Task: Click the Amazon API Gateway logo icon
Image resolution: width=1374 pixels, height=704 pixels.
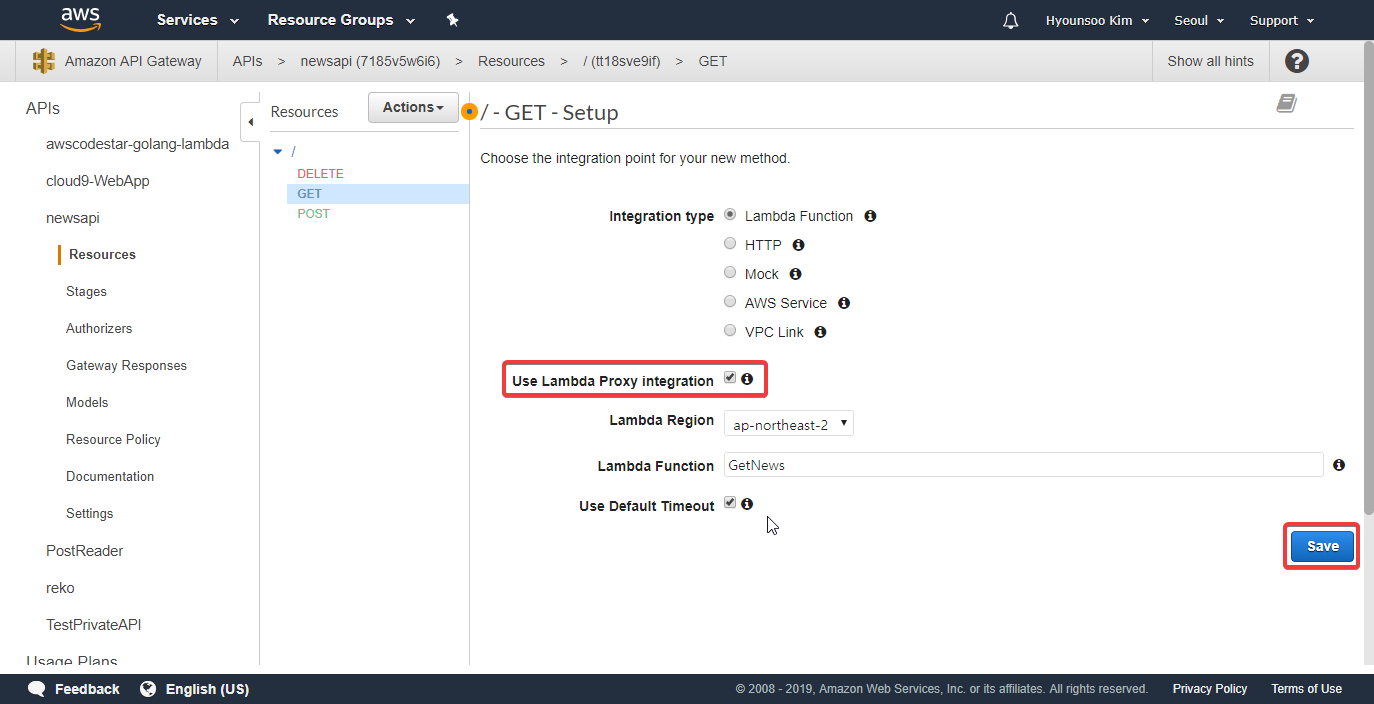Action: [x=44, y=61]
